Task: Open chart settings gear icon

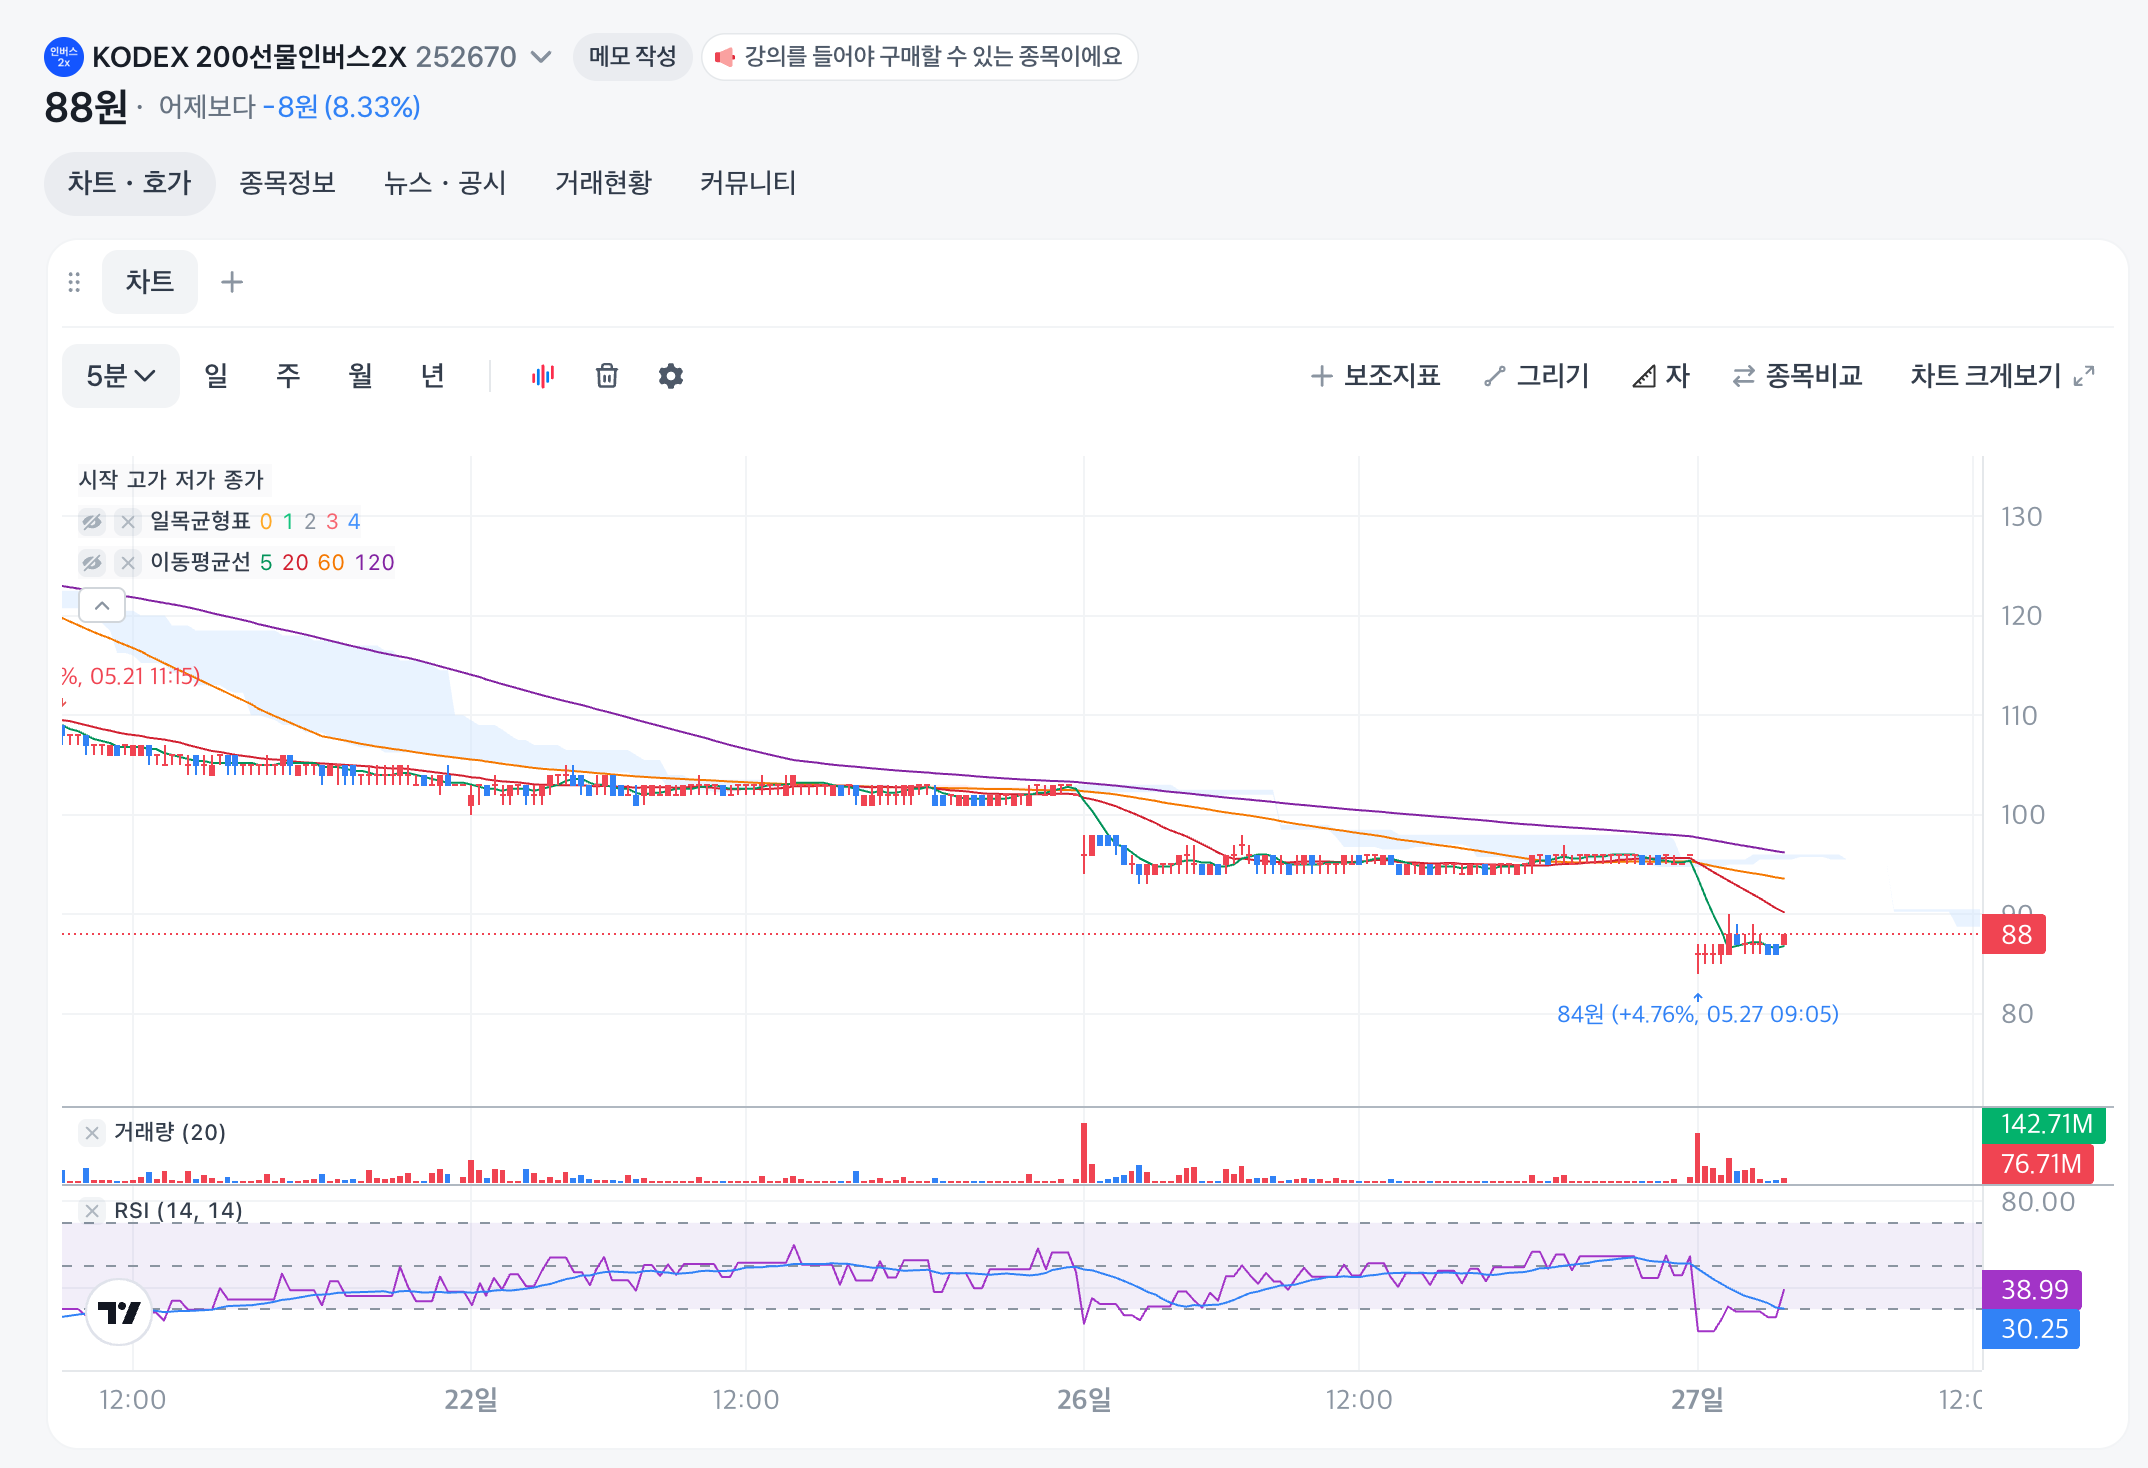Action: [671, 376]
